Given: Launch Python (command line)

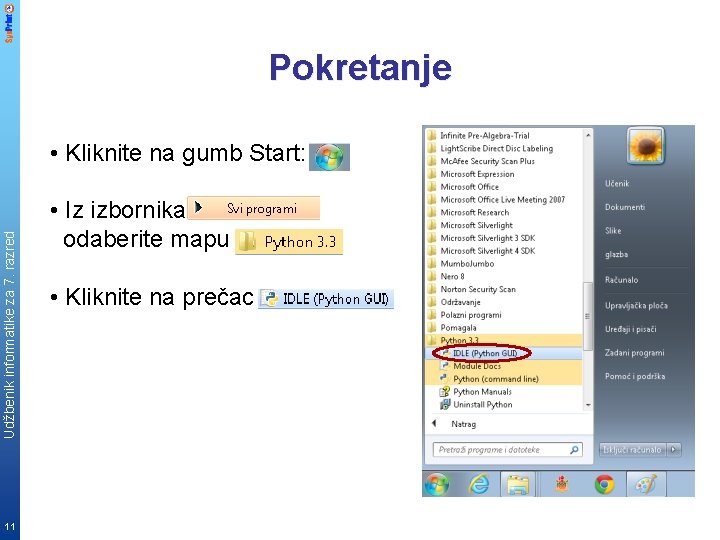Looking at the screenshot, I should [x=504, y=379].
